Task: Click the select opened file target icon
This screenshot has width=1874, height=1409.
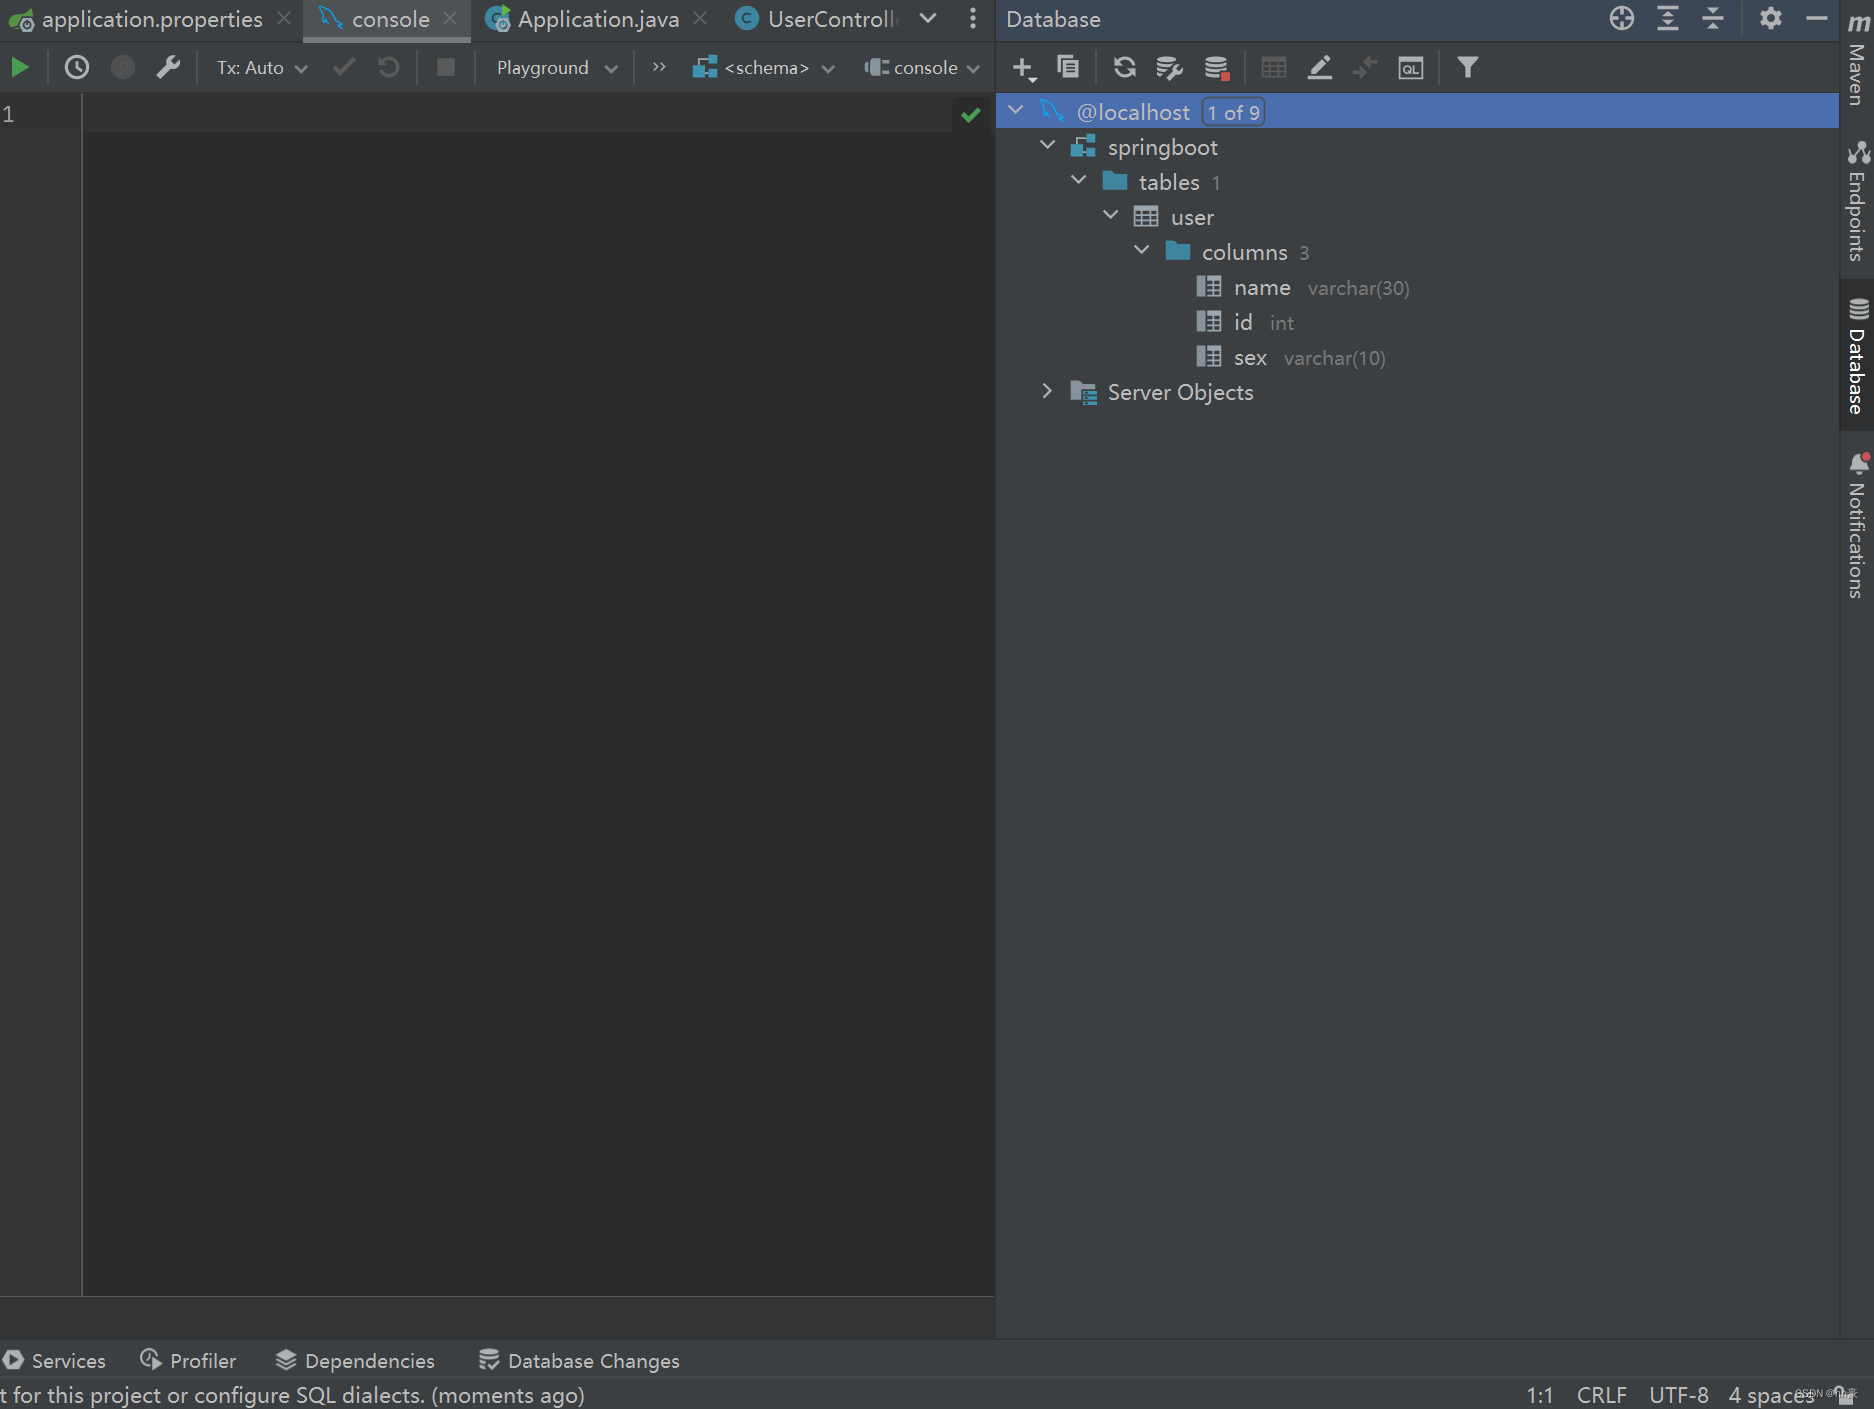Action: point(1621,18)
